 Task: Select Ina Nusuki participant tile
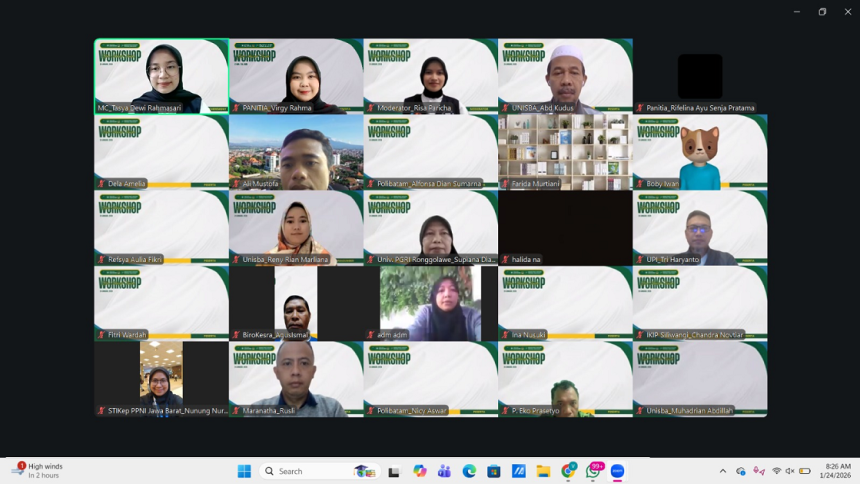click(x=565, y=303)
